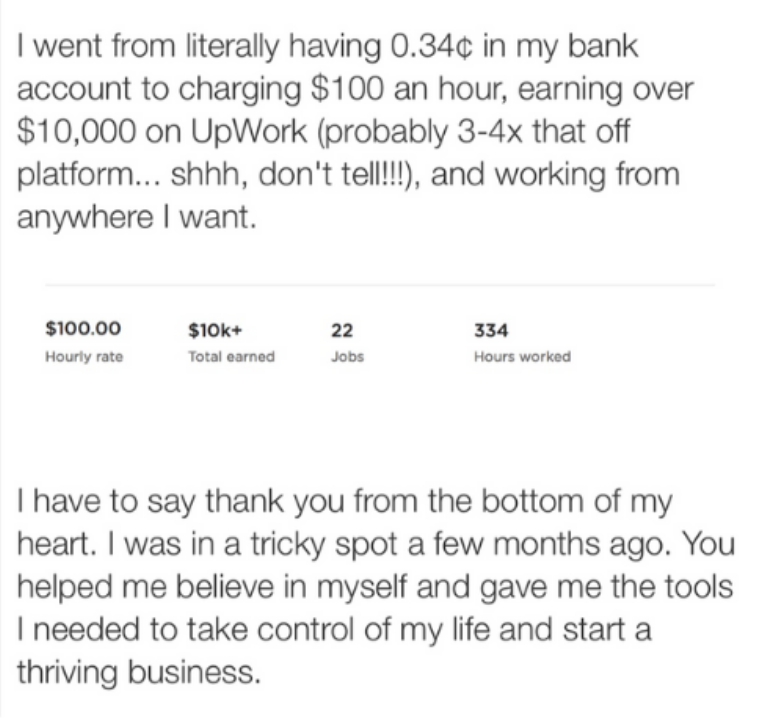Click the 0.34¢ amount in text
772x726 pixels.
click(431, 46)
